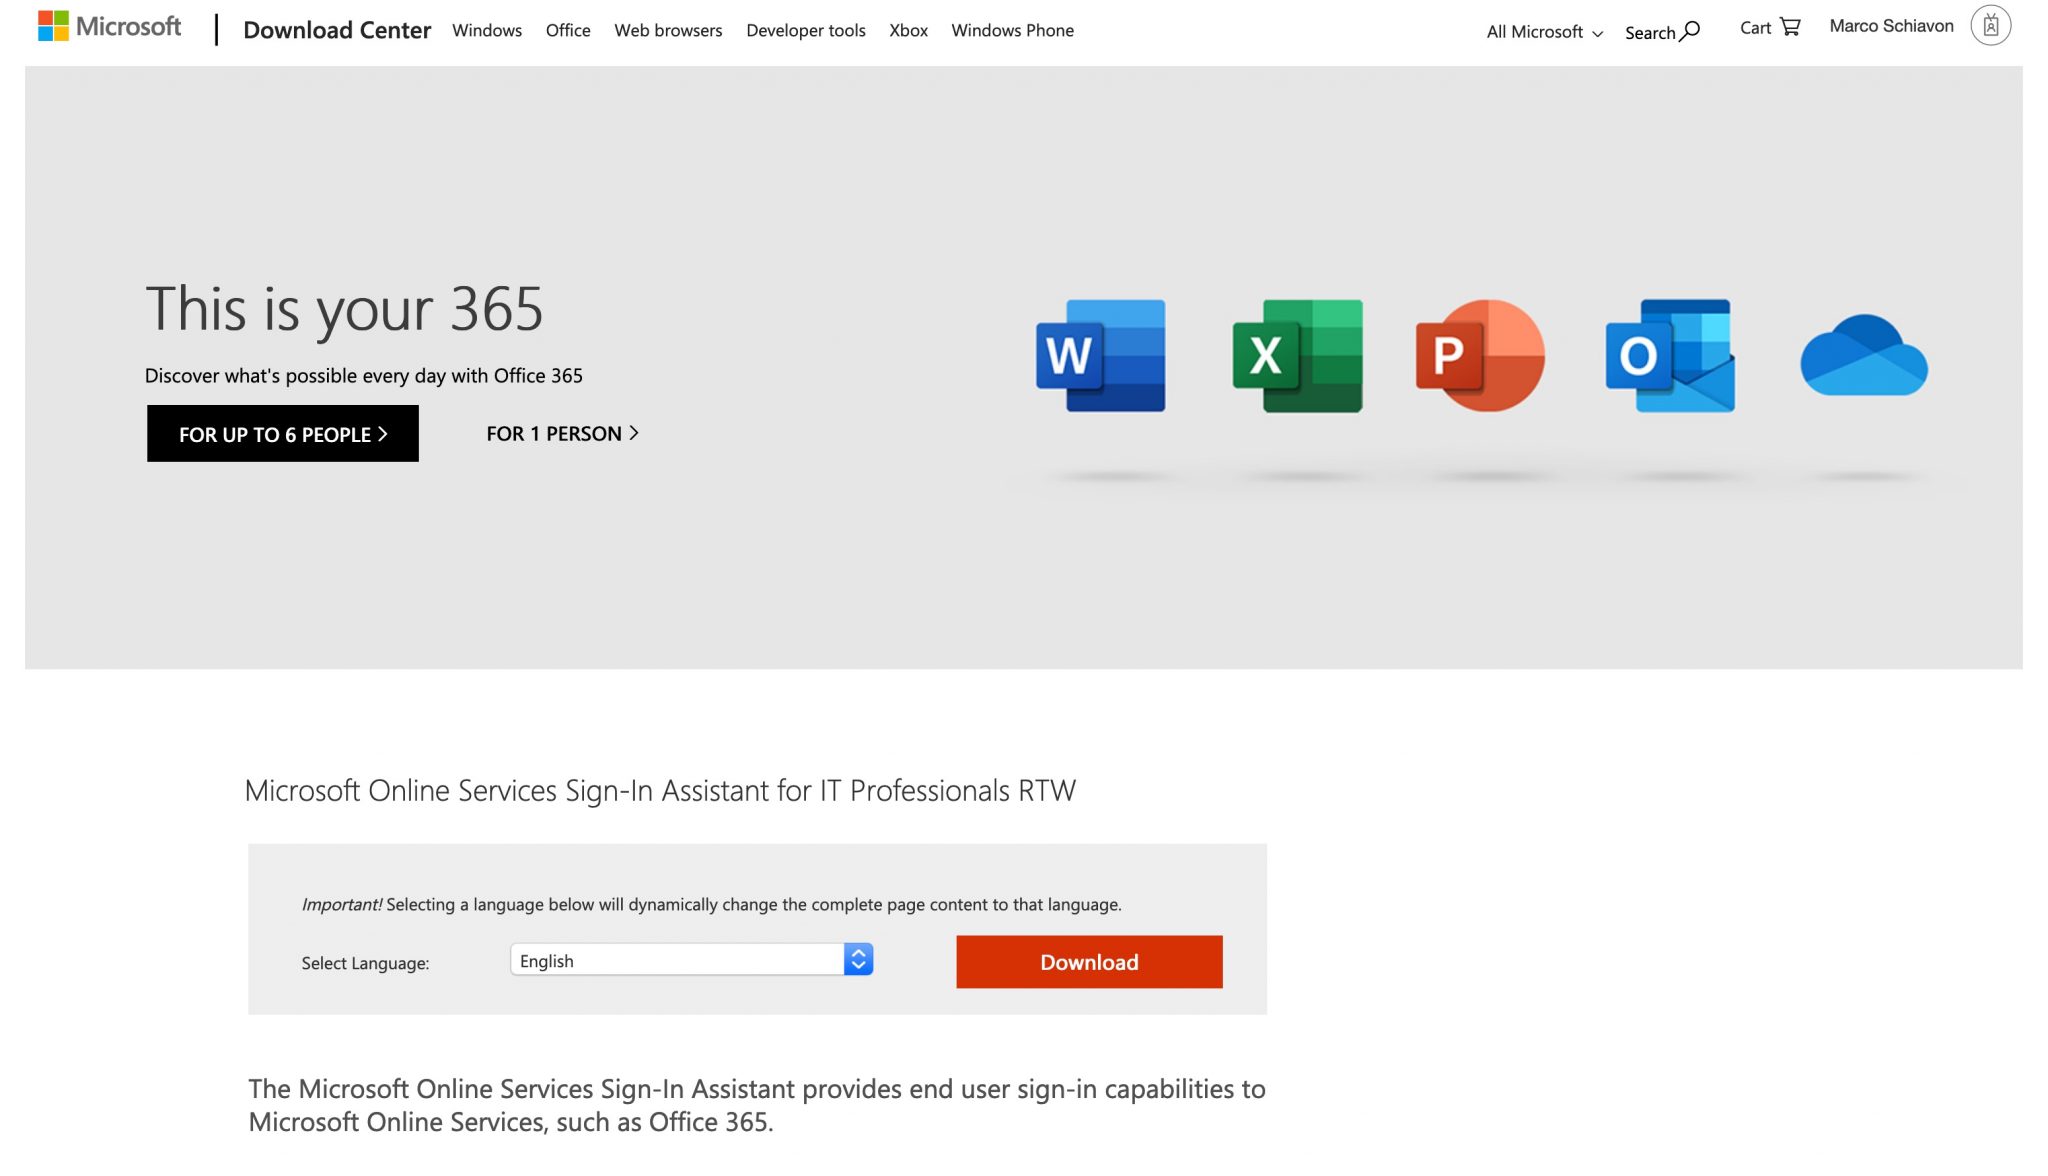Screen dimensions: 2048x1176
Task: Click the Search magnifier icon
Action: click(x=1690, y=31)
